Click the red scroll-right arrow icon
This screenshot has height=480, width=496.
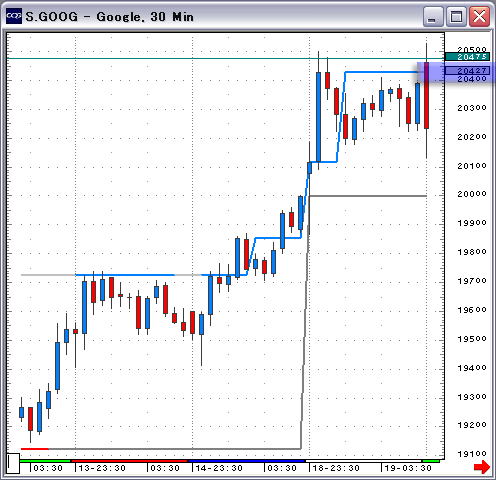tap(482, 466)
